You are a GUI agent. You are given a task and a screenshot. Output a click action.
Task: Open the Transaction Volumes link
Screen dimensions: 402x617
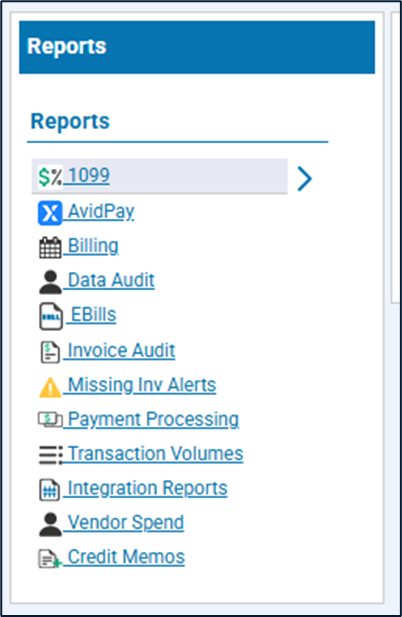(x=156, y=454)
